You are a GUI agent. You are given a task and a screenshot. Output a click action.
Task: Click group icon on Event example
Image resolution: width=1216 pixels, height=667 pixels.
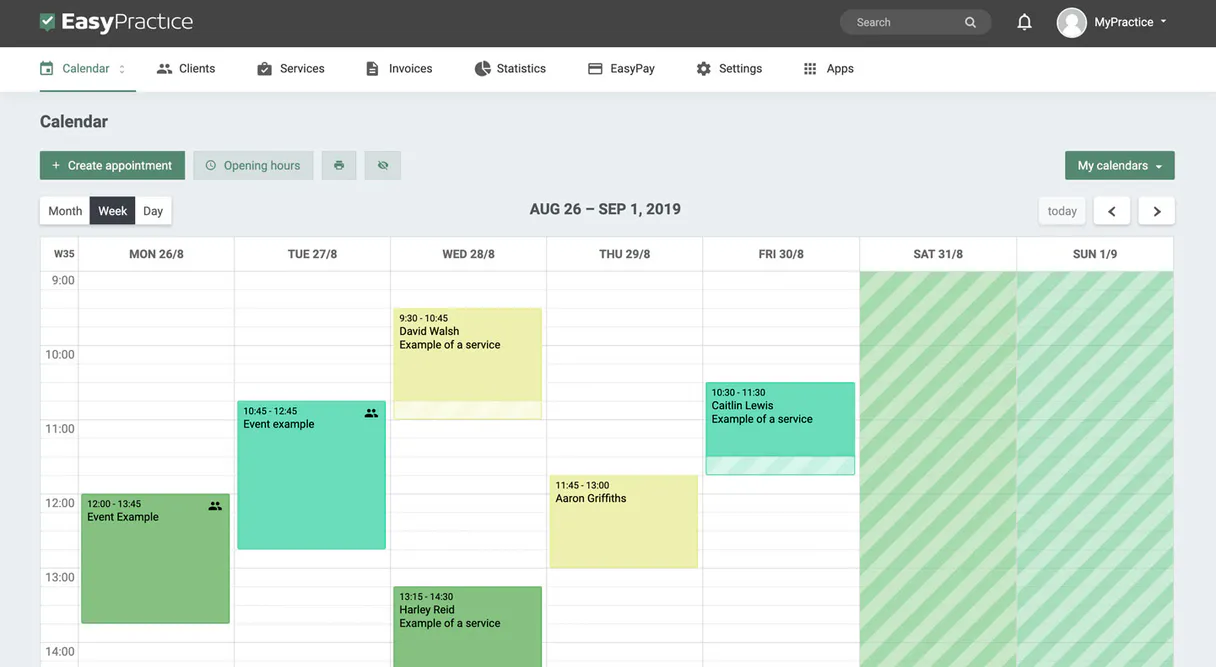point(371,413)
